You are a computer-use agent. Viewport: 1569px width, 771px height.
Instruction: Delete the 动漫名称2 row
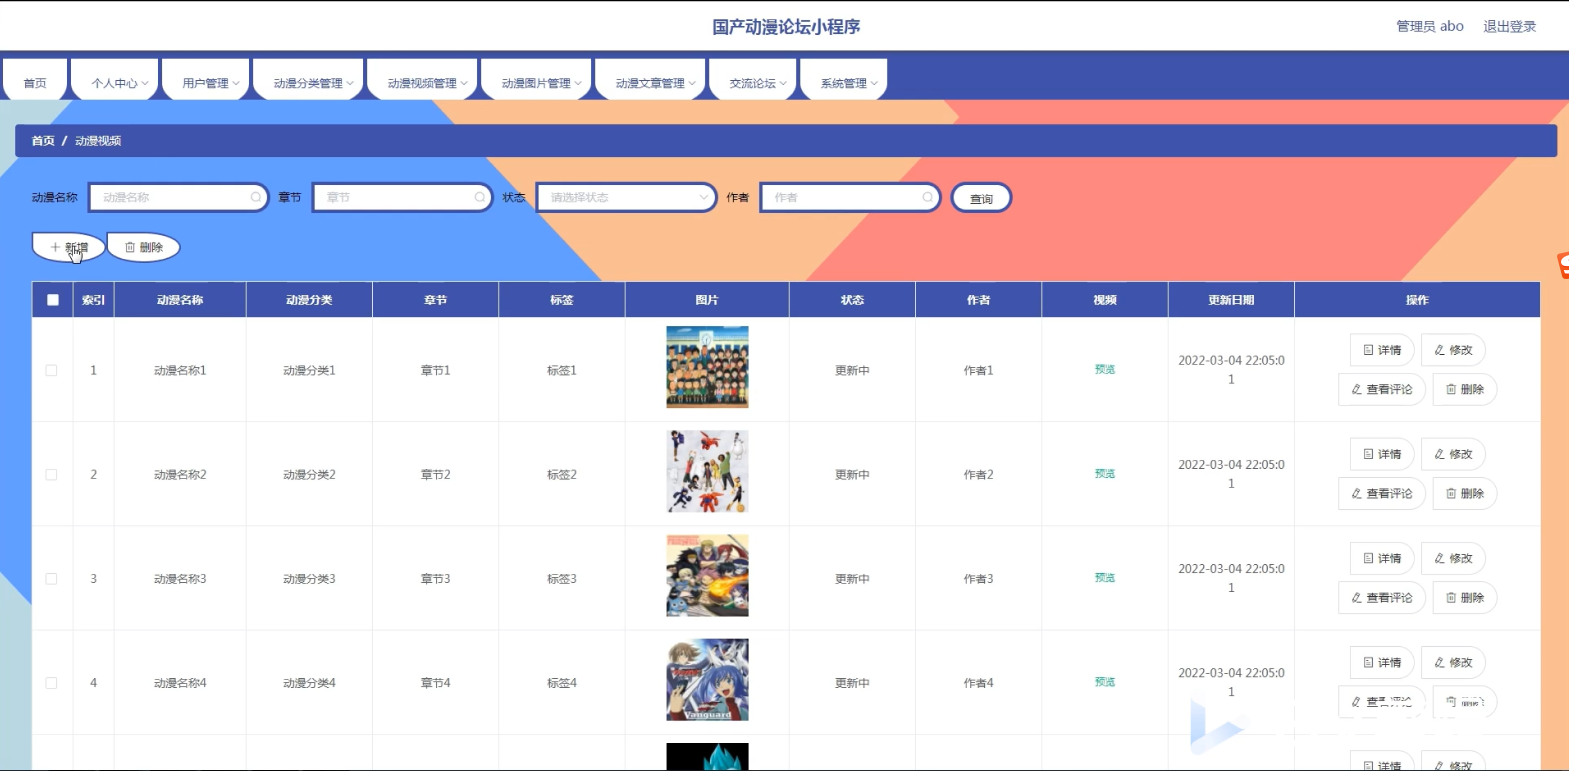(x=1465, y=493)
